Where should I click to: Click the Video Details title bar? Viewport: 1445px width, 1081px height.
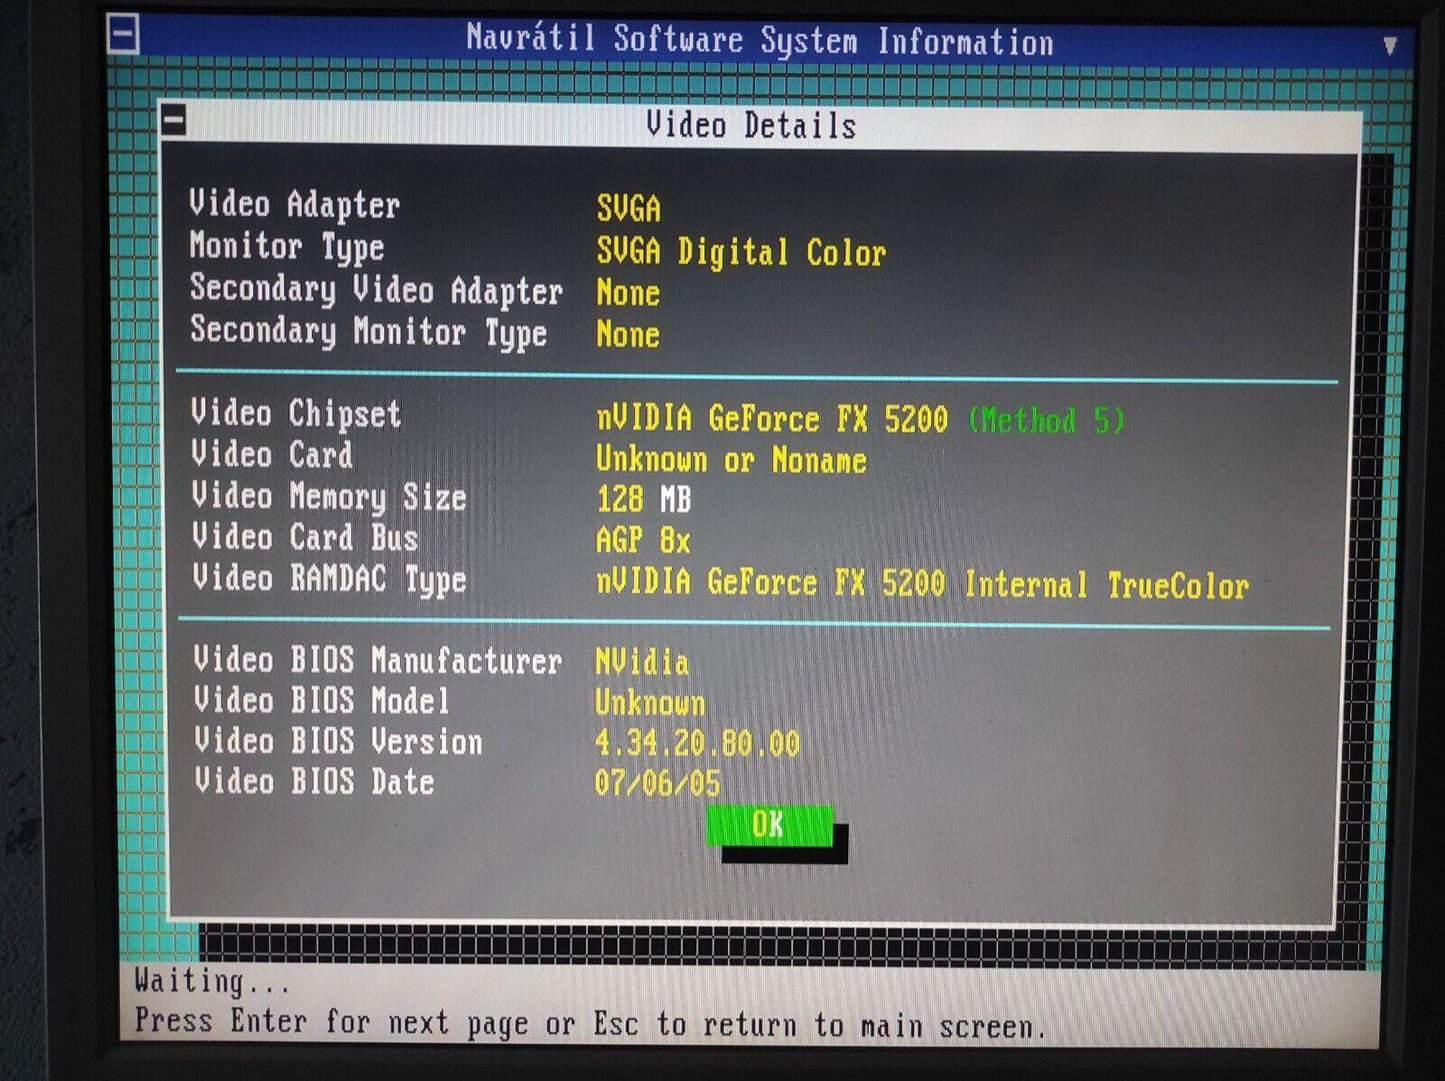click(x=750, y=126)
